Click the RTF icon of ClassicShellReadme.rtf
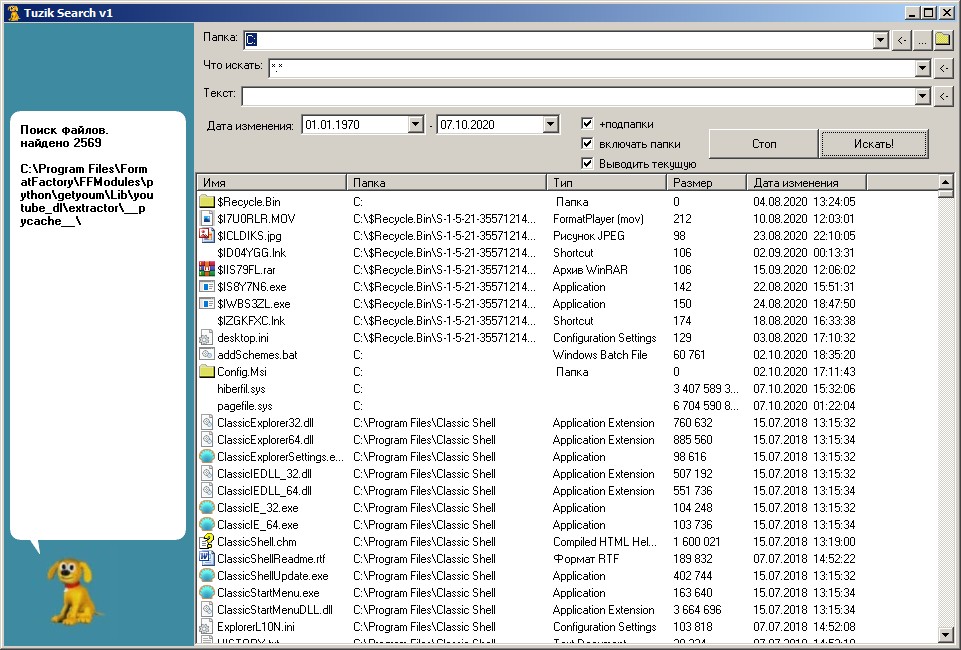Screen dimensions: 961x650 (x=207, y=559)
